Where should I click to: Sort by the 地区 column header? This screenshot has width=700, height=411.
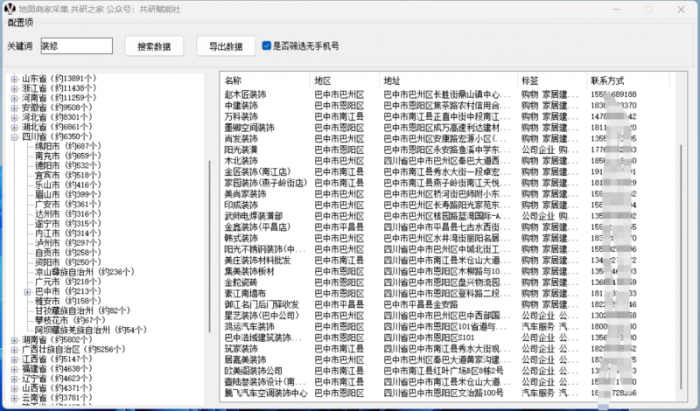pyautogui.click(x=345, y=81)
